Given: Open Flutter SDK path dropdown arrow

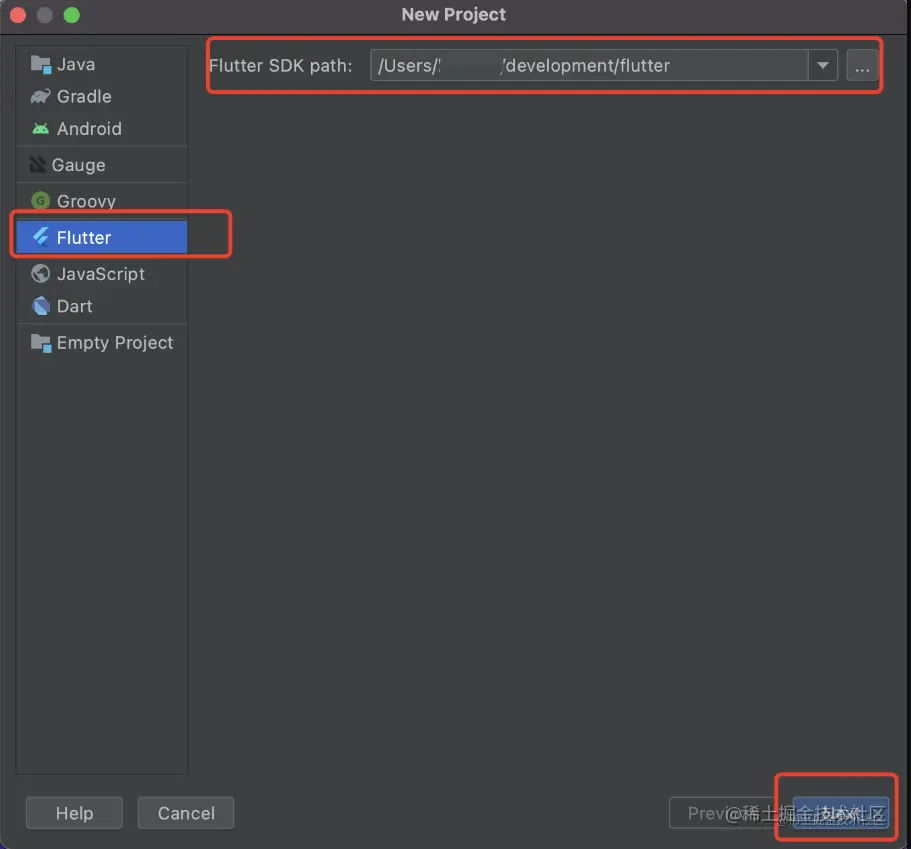Looking at the screenshot, I should click(x=823, y=66).
